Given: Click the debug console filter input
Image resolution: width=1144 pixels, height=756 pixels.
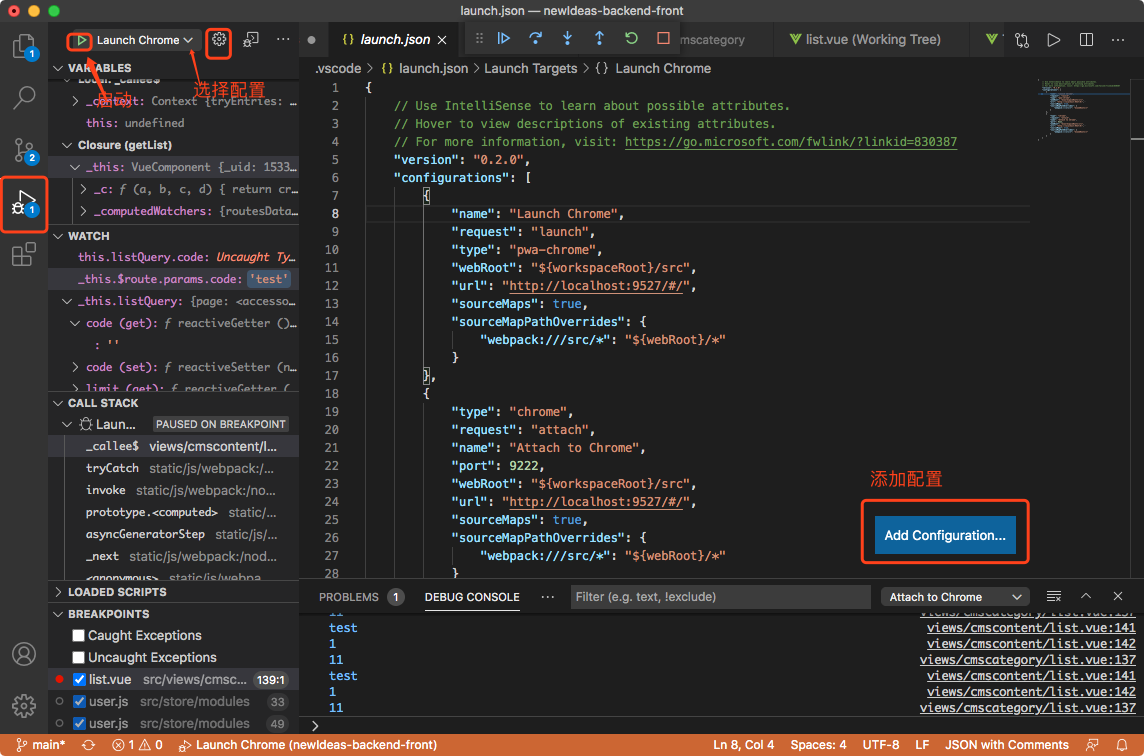Looking at the screenshot, I should [720, 597].
